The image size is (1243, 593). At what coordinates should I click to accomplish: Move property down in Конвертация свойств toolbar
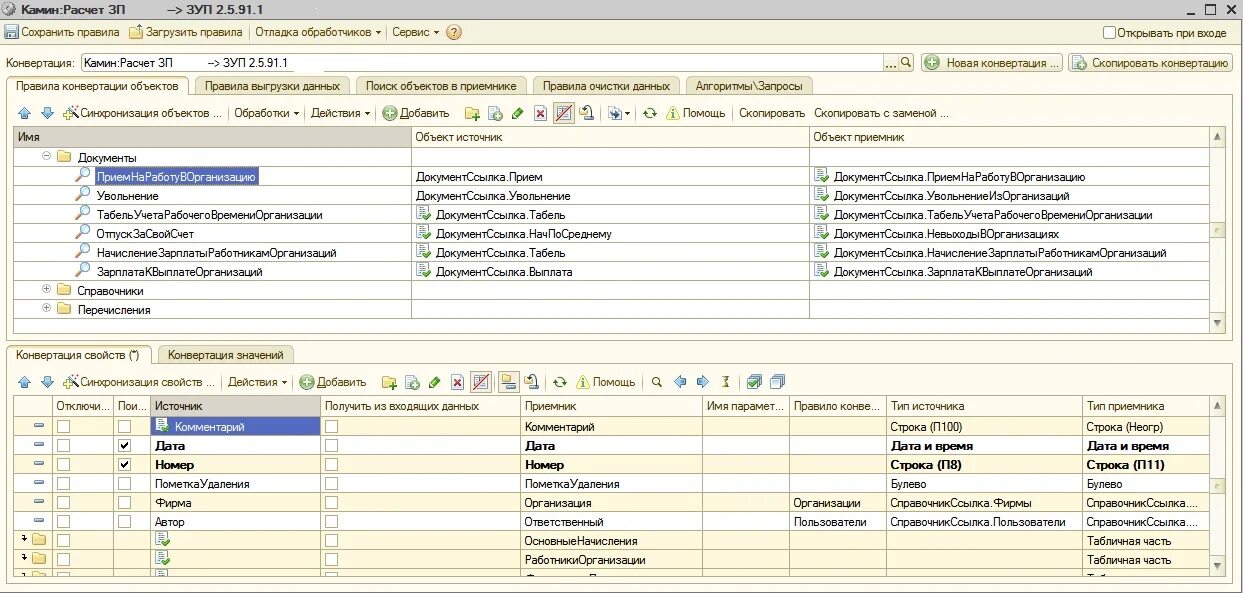(46, 382)
